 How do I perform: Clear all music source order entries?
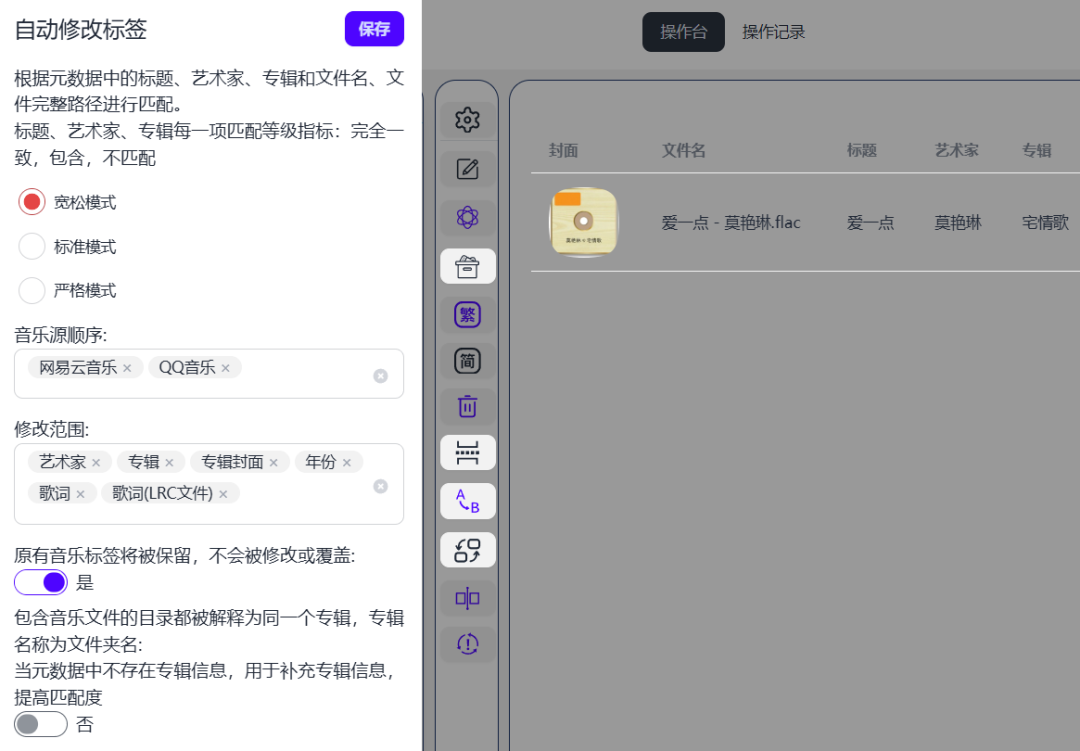click(x=380, y=376)
